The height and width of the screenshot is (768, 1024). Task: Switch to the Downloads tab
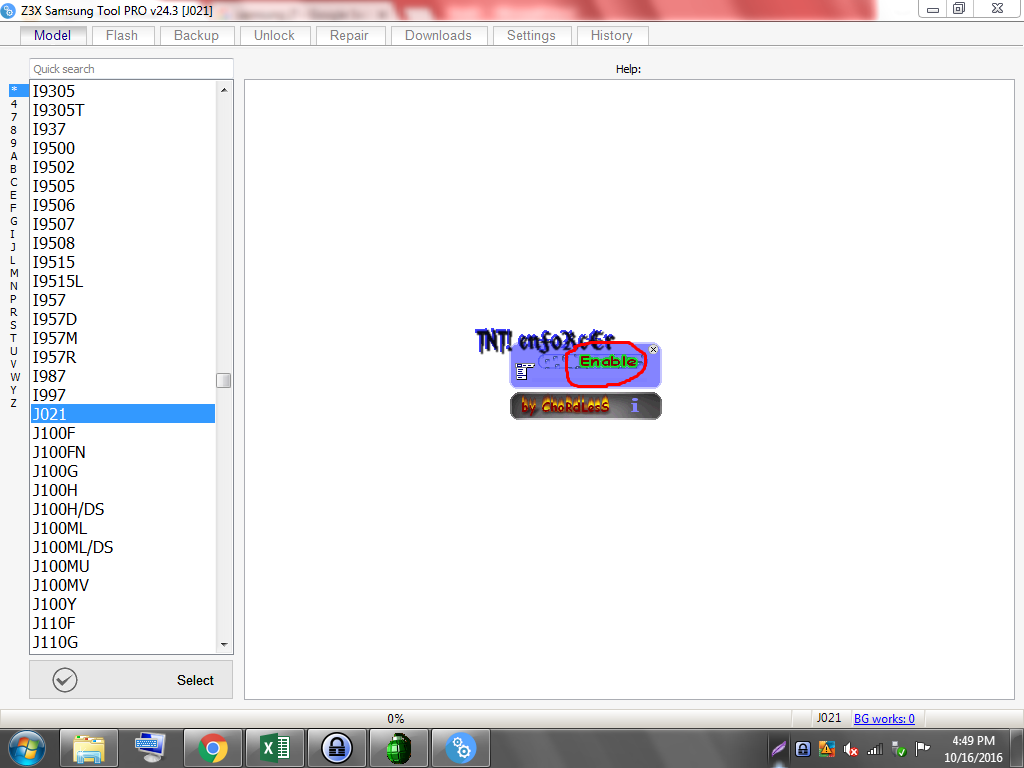[x=438, y=35]
